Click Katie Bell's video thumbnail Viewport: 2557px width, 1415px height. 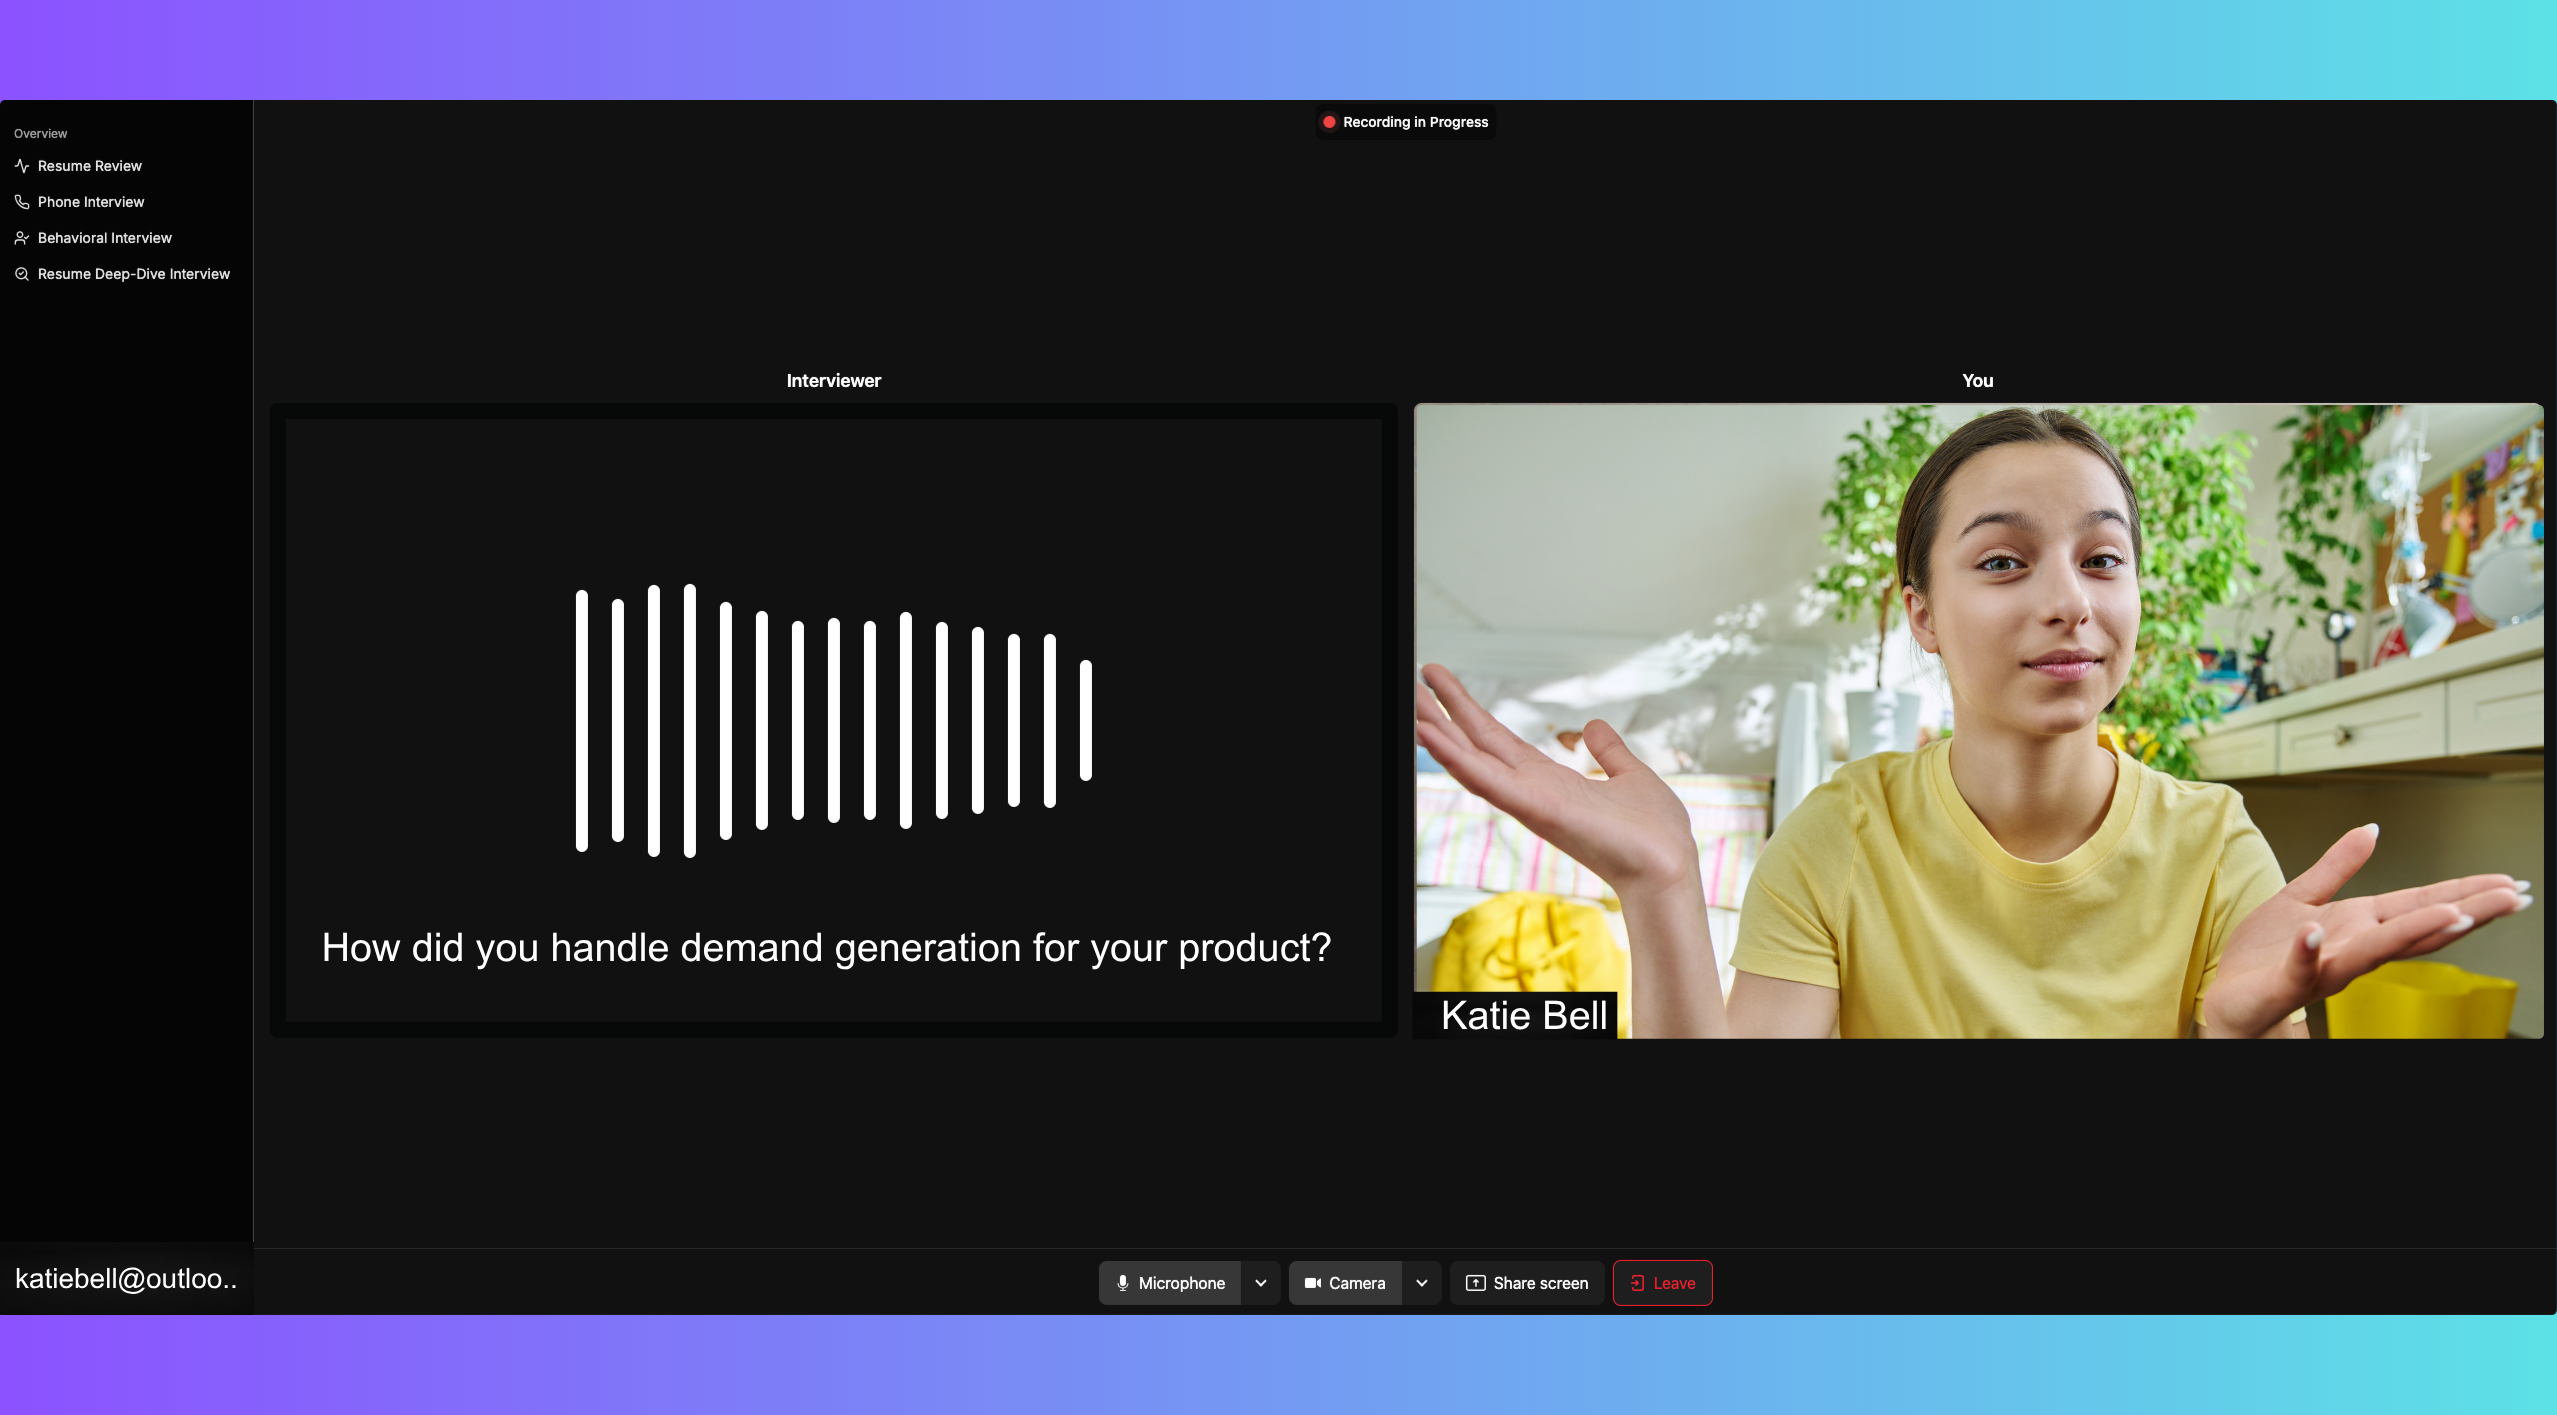[1977, 720]
